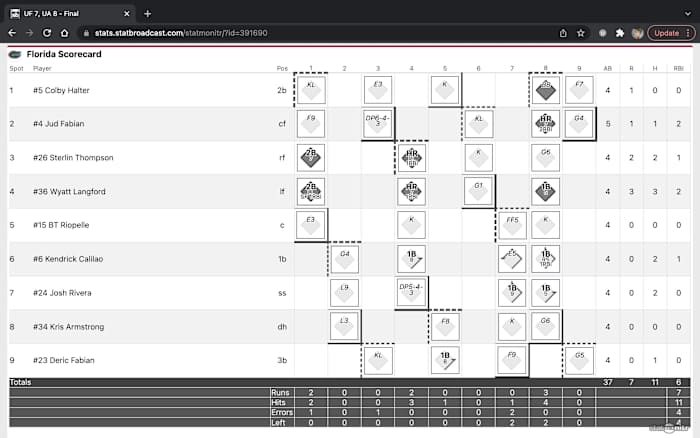
Task: Select Deric Fabian's inning 5 1B diamond
Action: coord(445,360)
